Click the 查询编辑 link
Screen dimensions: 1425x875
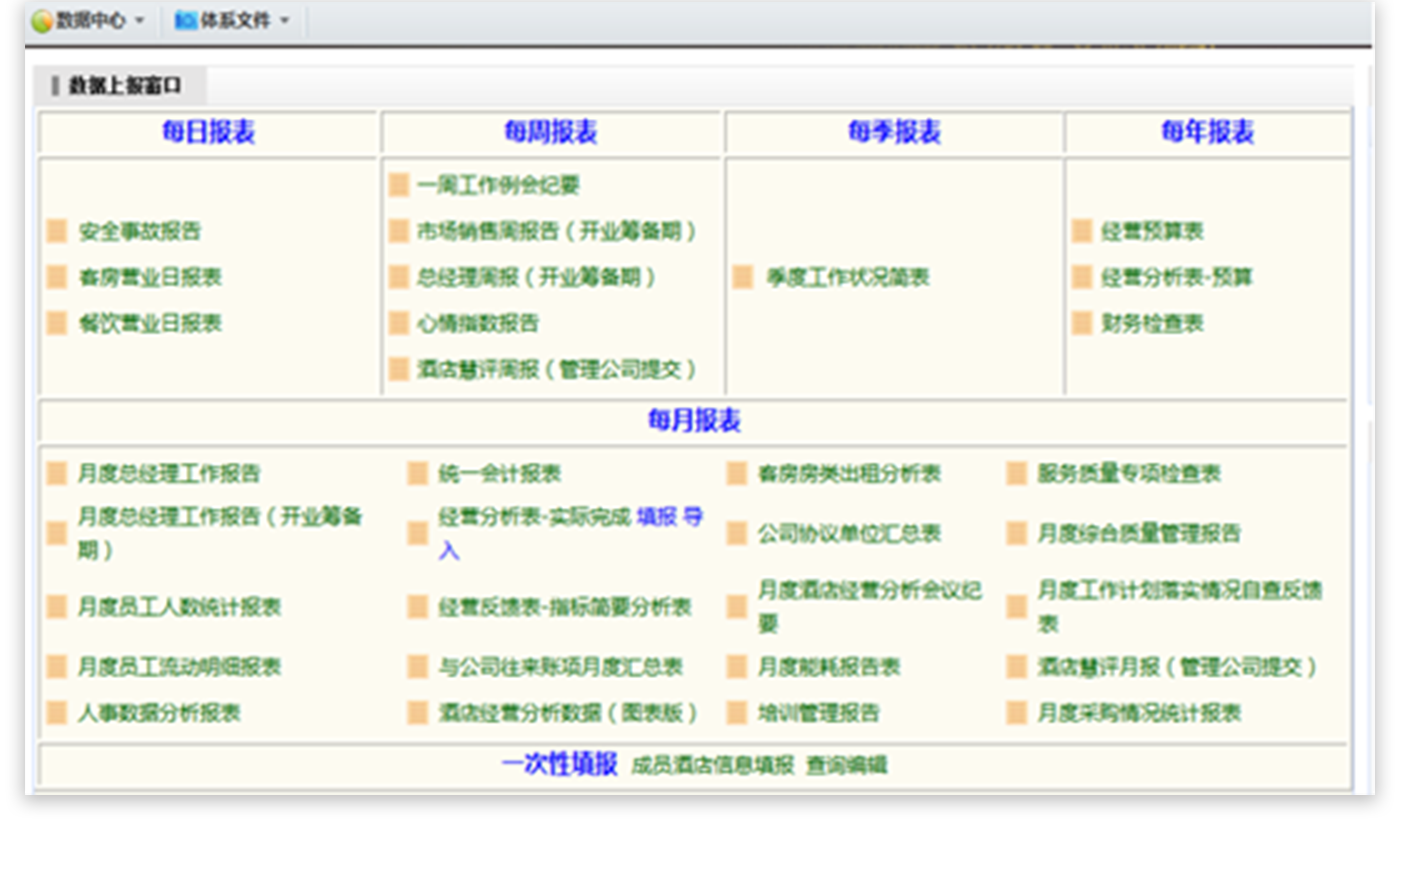847,765
